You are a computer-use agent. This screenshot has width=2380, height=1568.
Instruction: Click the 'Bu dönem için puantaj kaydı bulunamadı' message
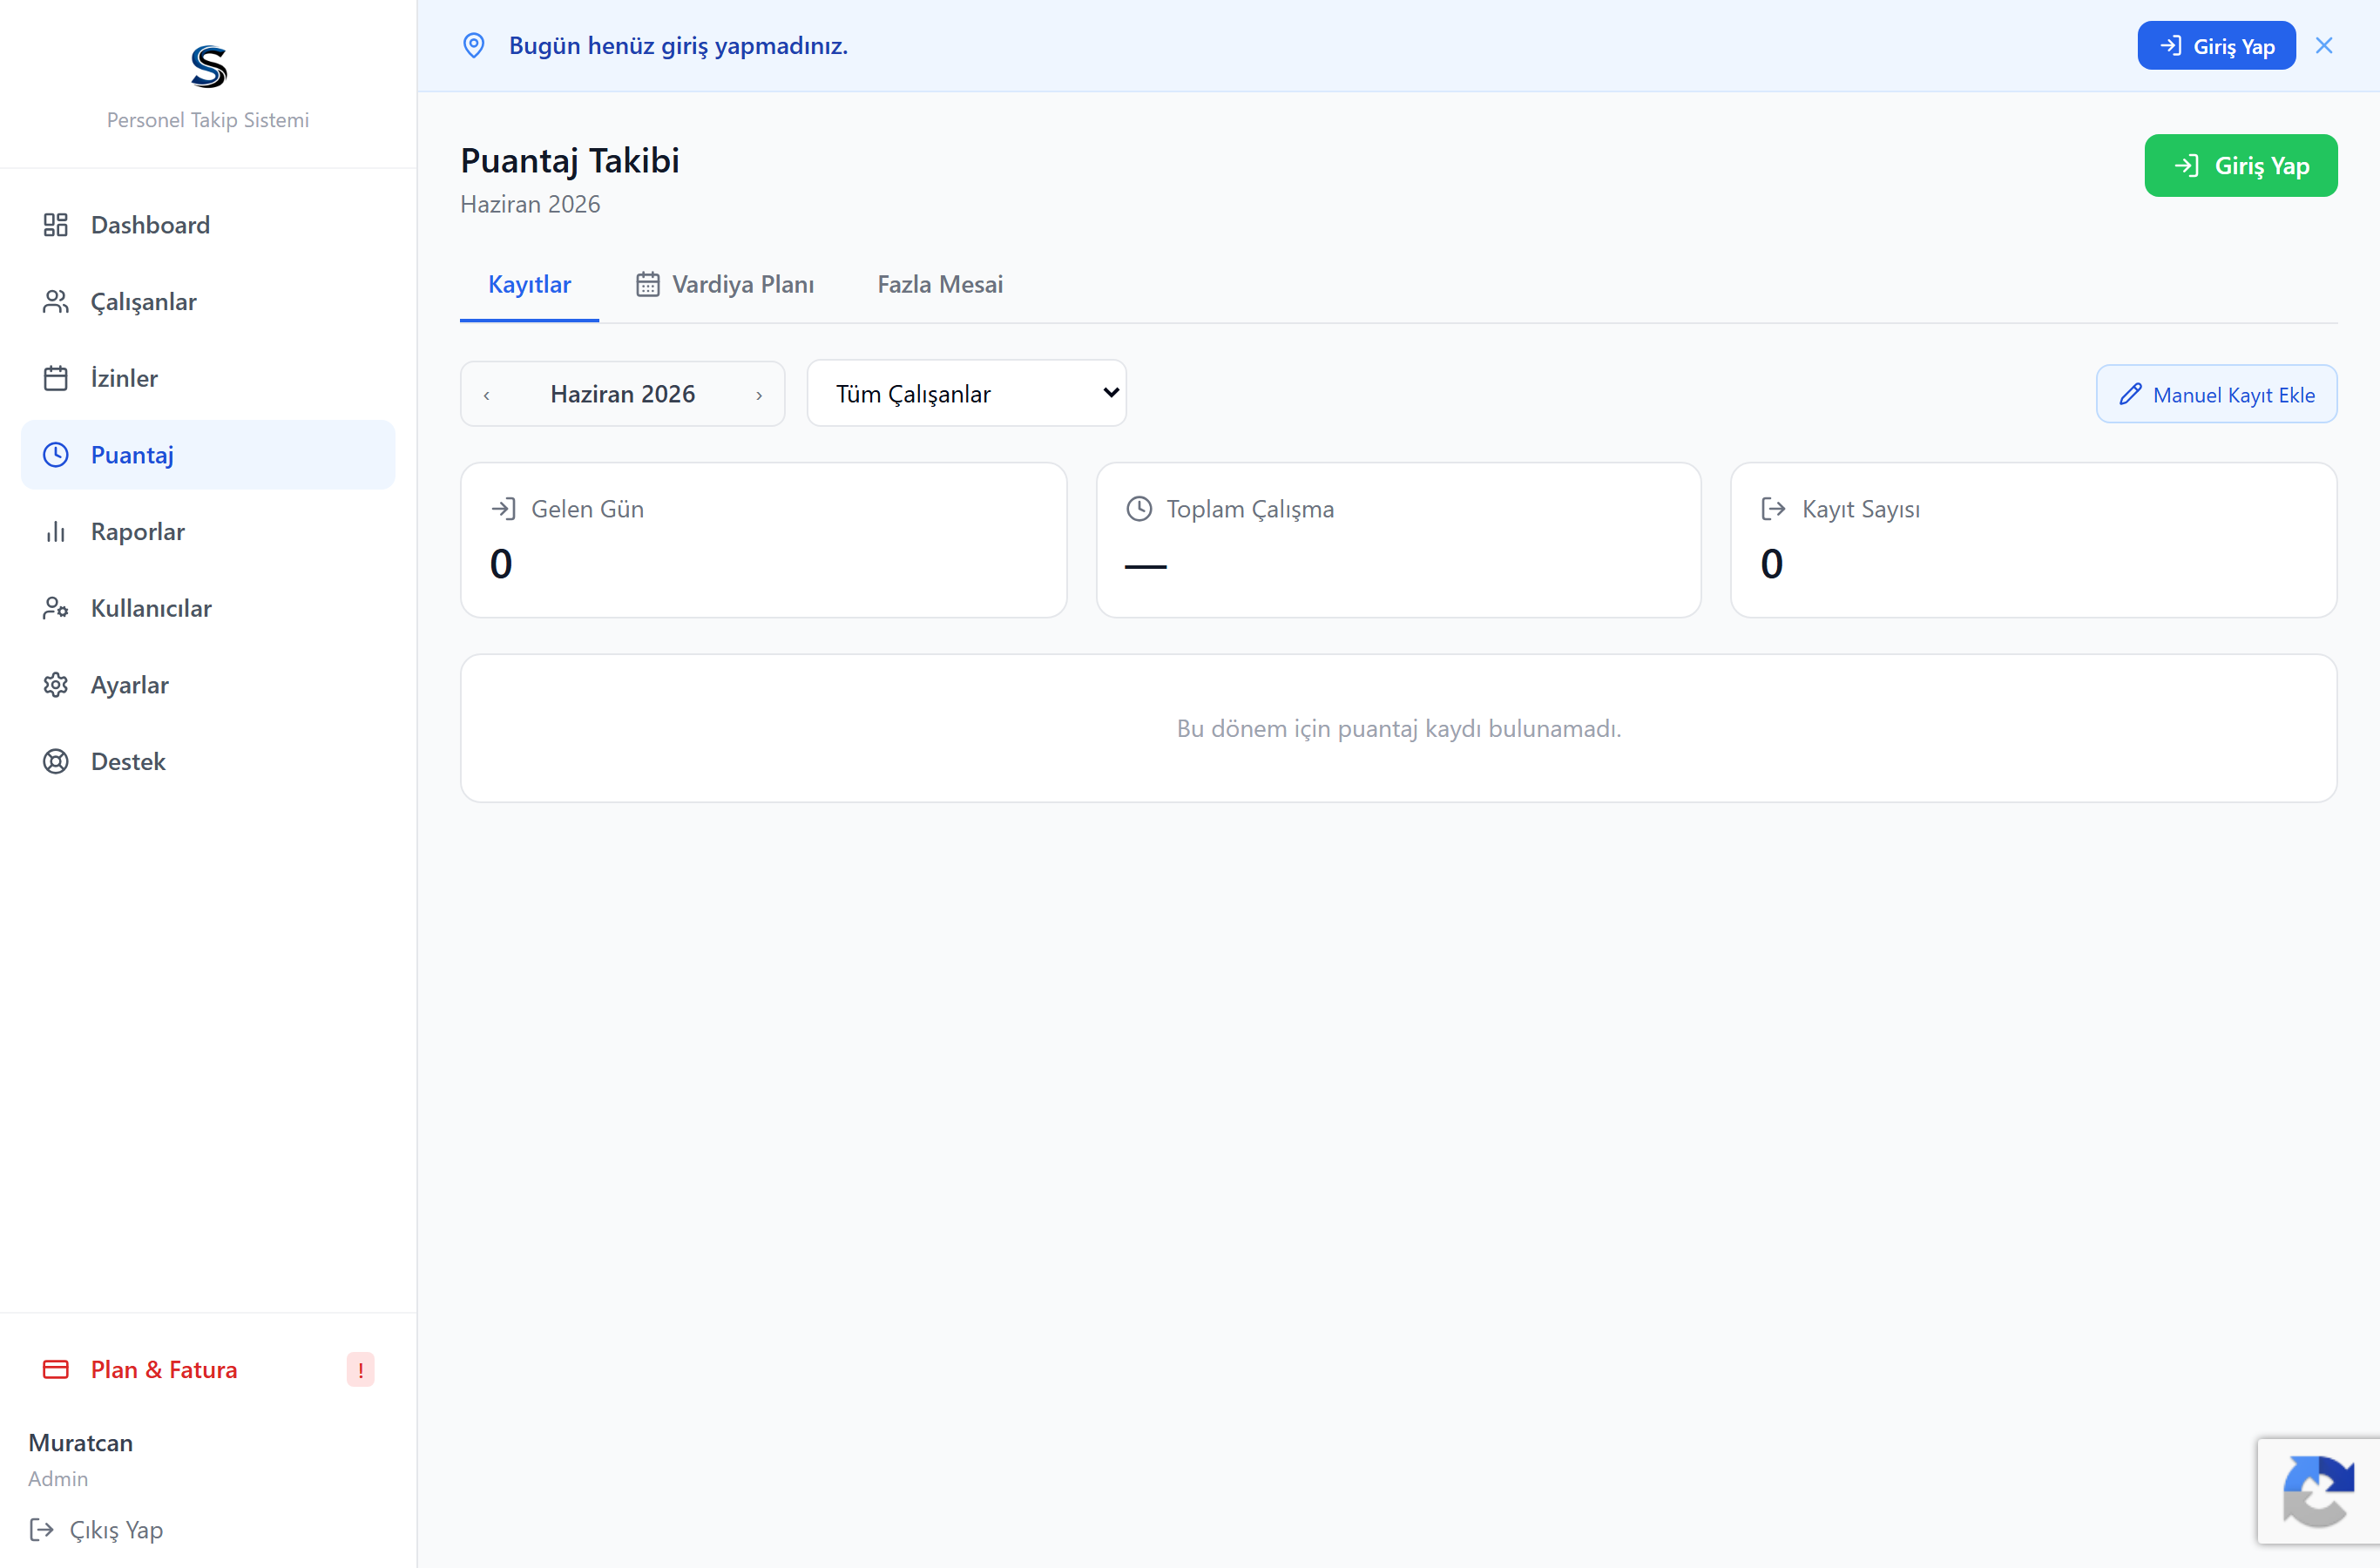pyautogui.click(x=1398, y=729)
